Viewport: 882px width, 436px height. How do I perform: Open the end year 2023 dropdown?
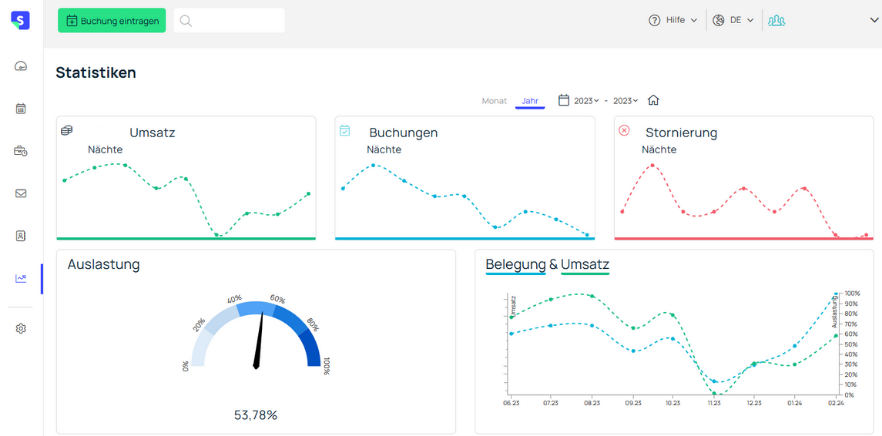[x=626, y=101]
